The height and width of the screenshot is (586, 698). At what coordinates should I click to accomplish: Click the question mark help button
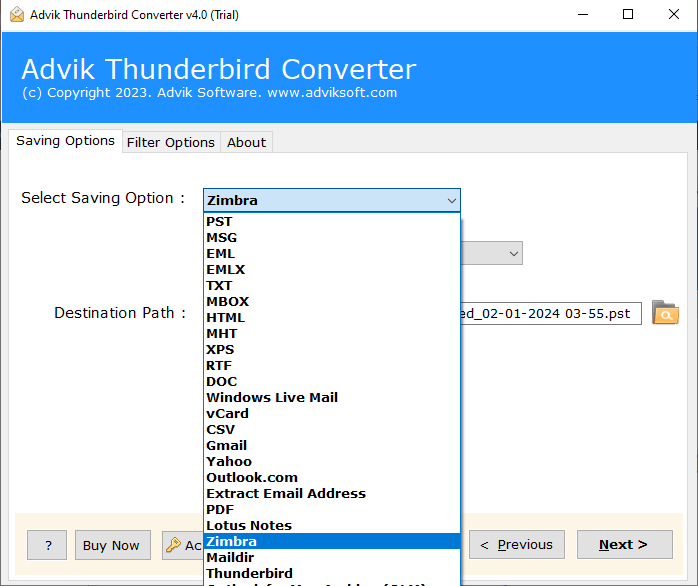click(47, 545)
